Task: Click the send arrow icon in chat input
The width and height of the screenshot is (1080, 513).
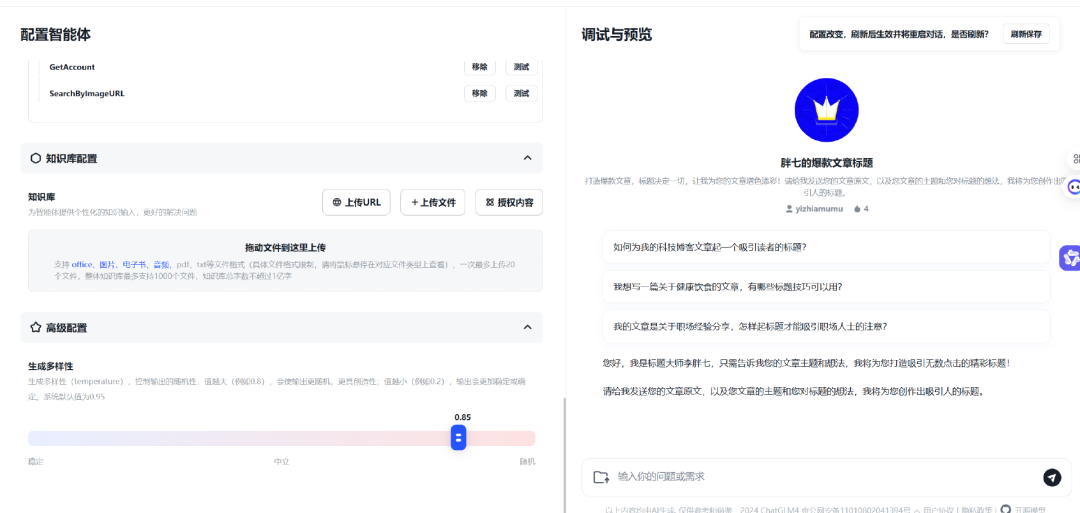Action: [x=1052, y=477]
